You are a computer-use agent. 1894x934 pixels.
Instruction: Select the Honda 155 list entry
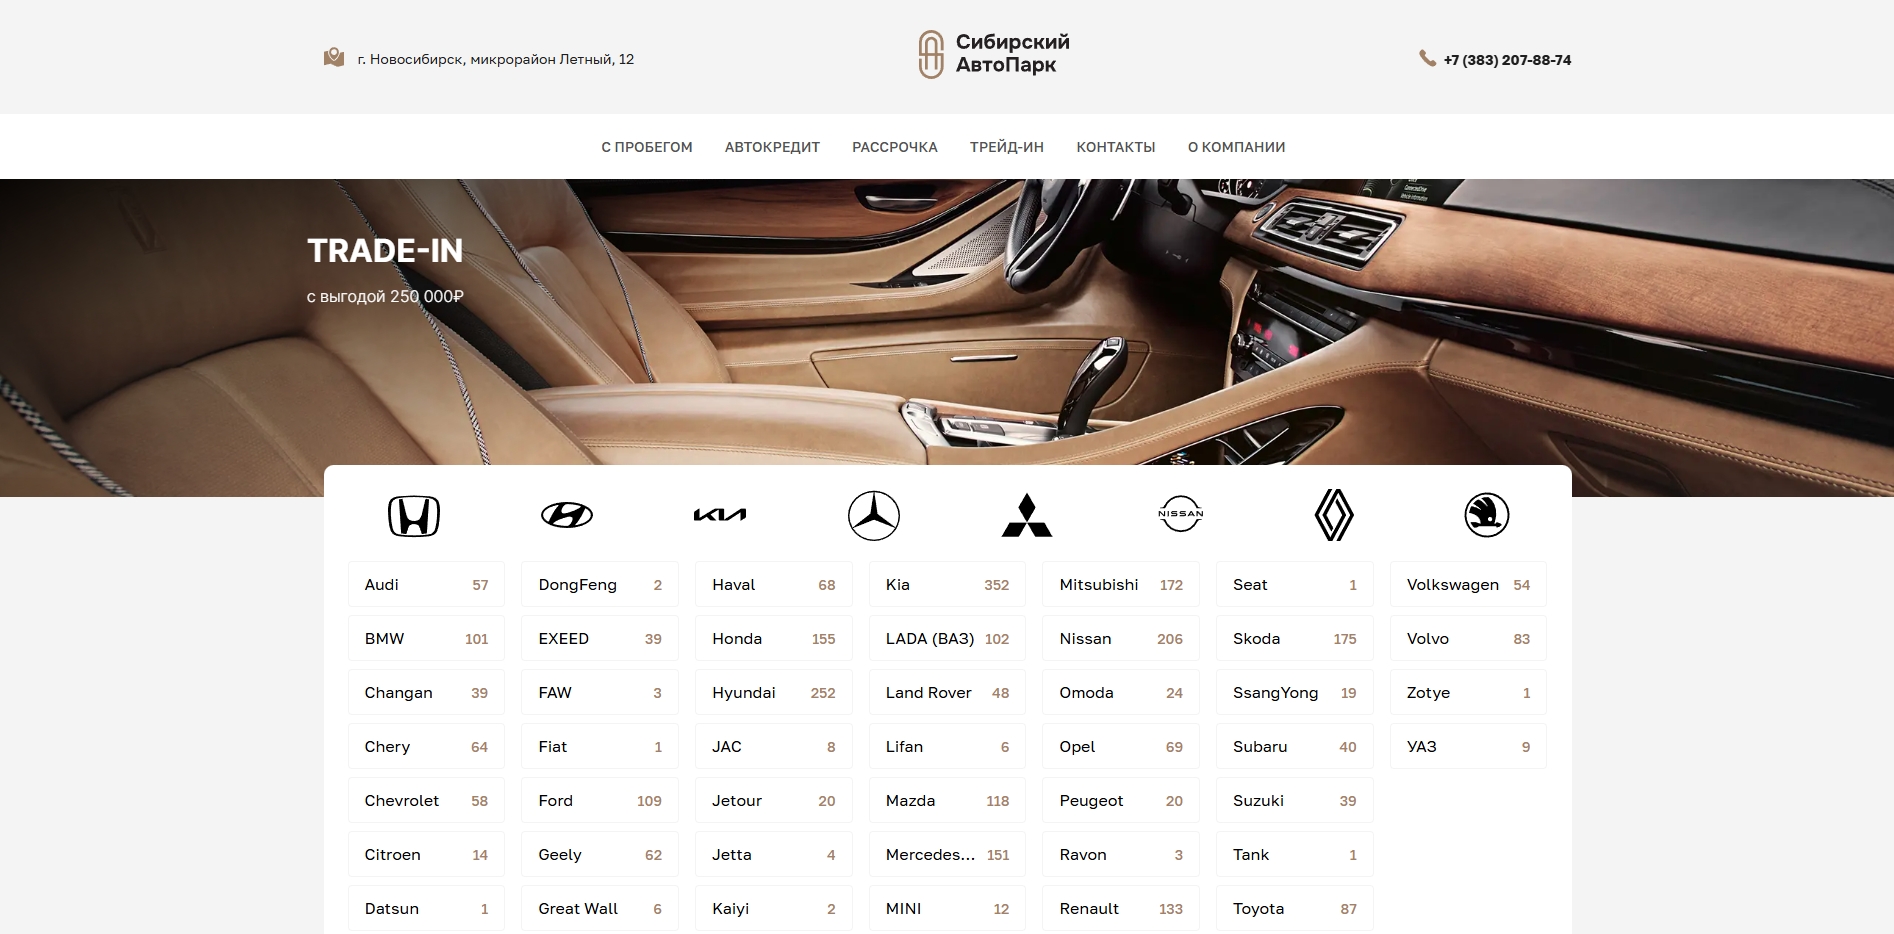(x=774, y=638)
